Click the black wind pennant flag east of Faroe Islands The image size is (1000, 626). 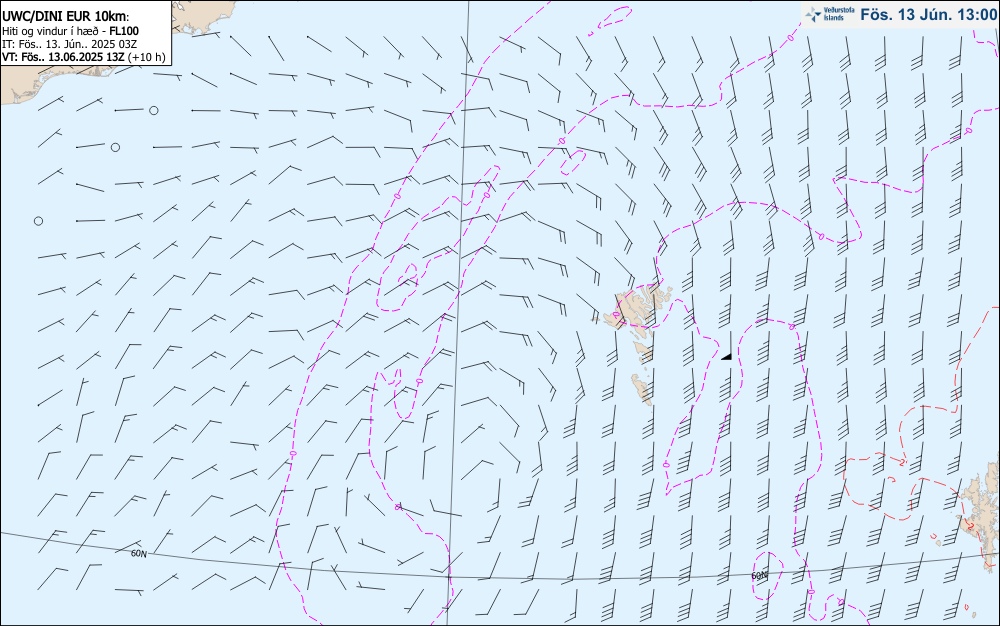(726, 356)
